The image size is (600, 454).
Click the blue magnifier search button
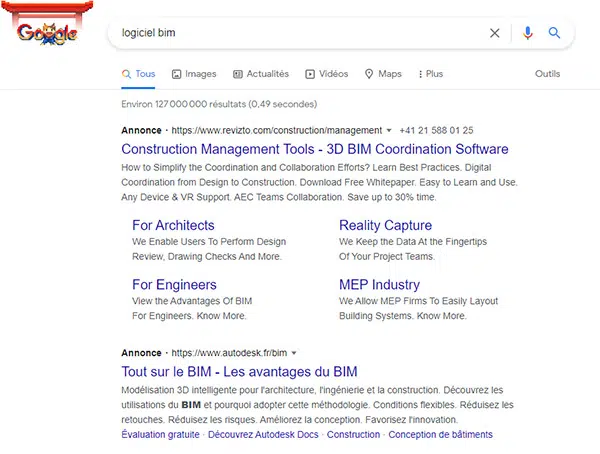pyautogui.click(x=554, y=33)
